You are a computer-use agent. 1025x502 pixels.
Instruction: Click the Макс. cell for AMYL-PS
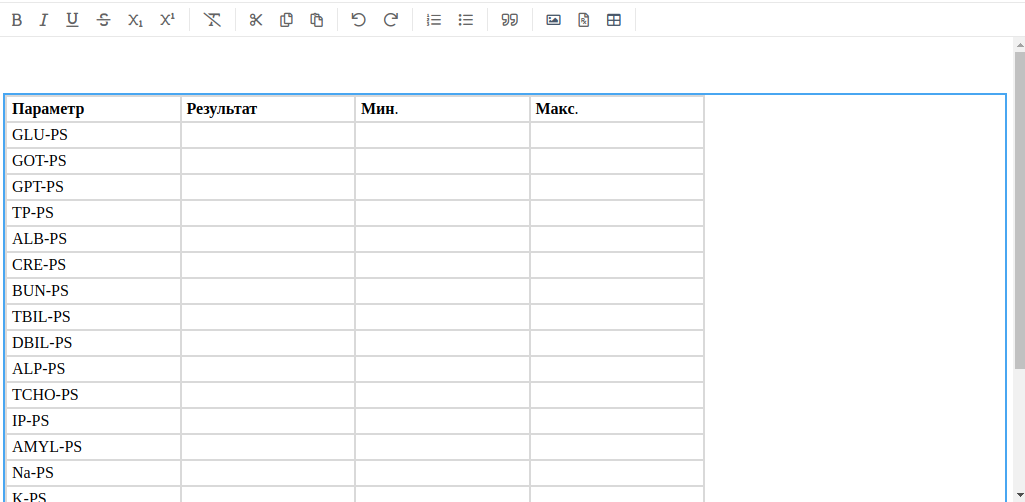click(617, 447)
